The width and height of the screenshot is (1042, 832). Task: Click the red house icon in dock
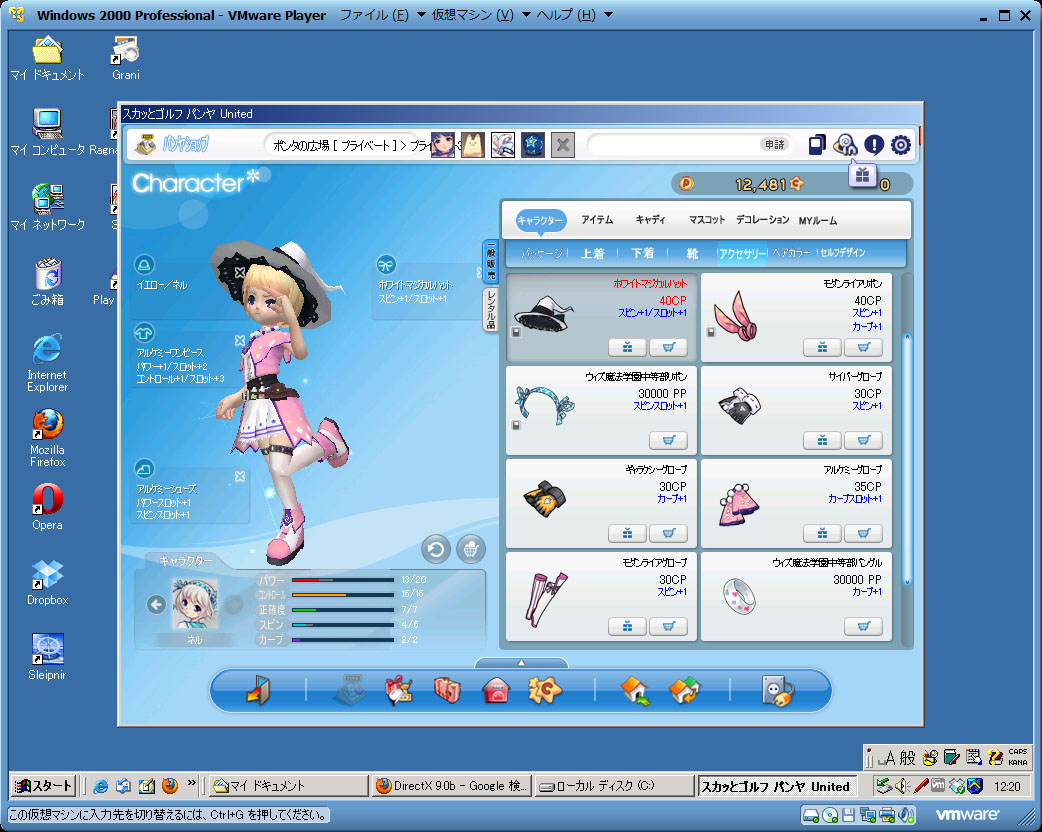[x=496, y=690]
